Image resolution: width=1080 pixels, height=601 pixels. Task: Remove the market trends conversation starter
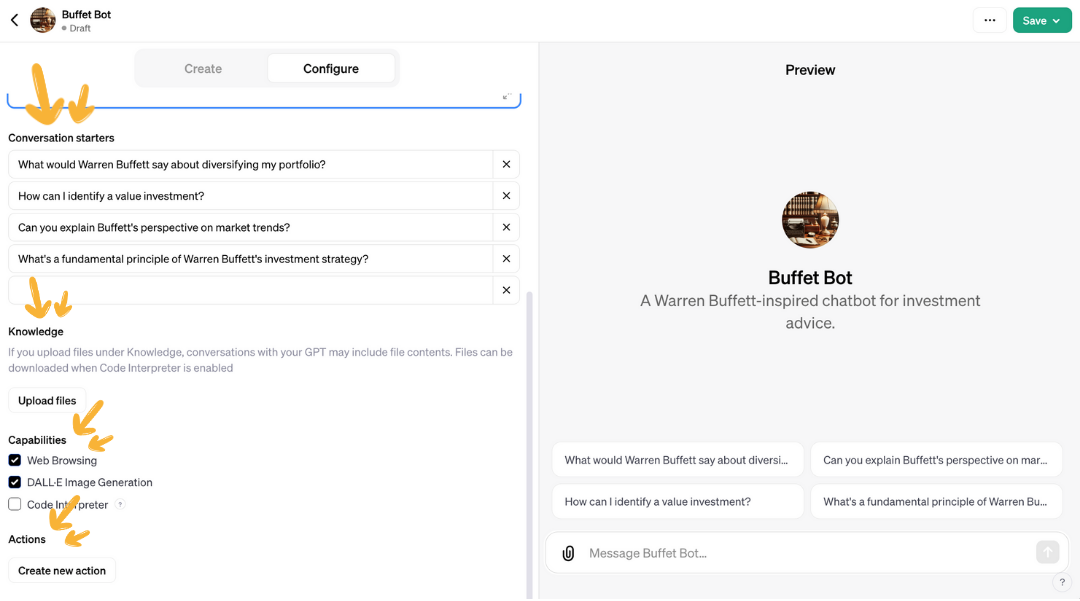pyautogui.click(x=506, y=228)
